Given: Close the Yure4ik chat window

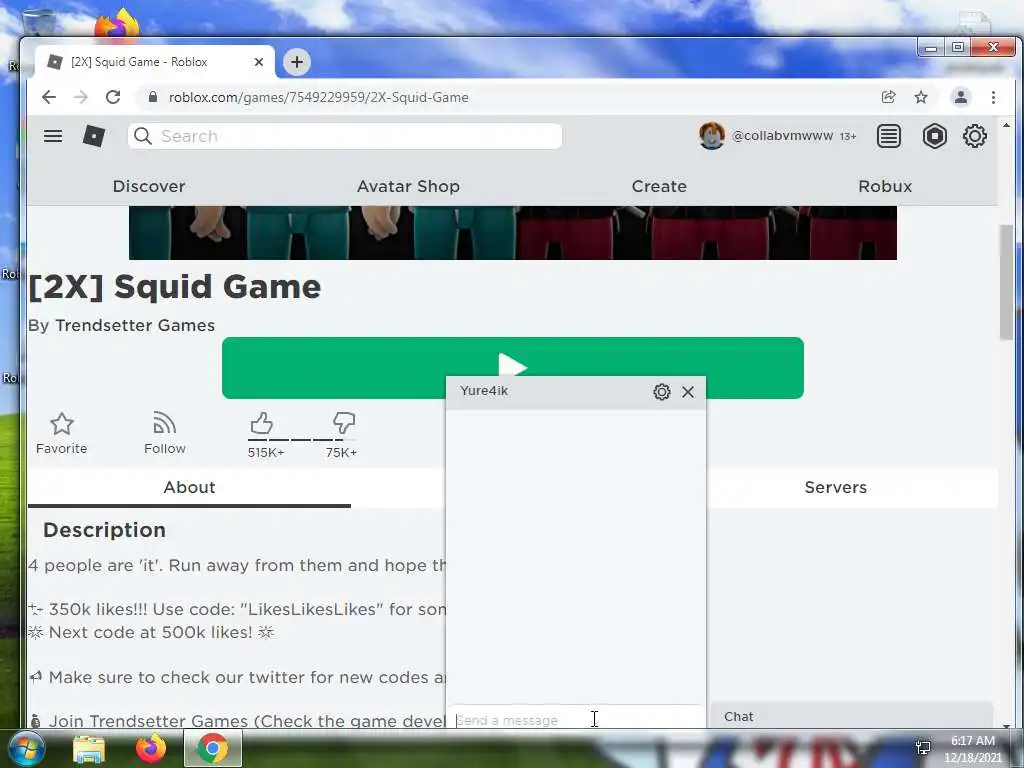Looking at the screenshot, I should click(x=688, y=392).
